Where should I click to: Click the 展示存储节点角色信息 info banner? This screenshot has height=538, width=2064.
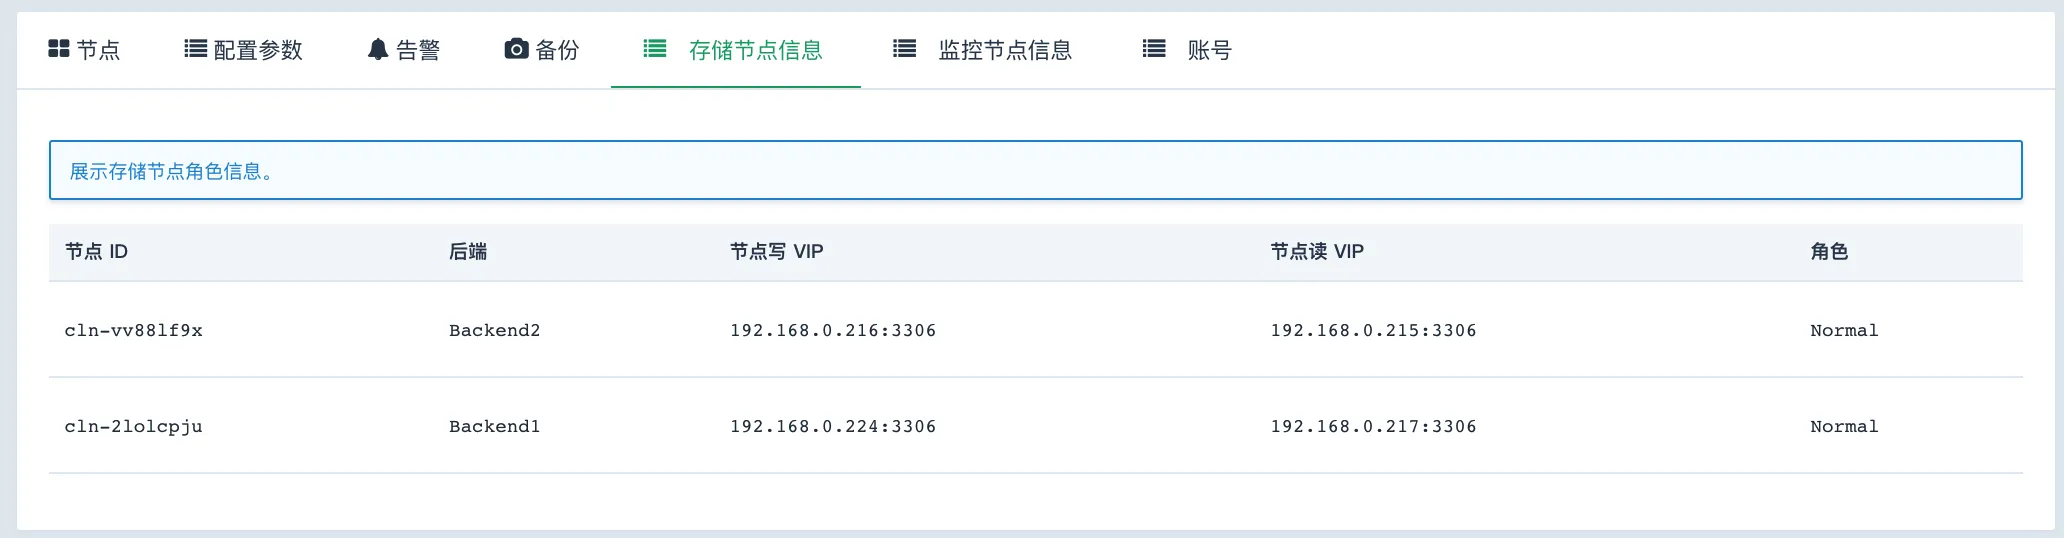(x=1036, y=170)
